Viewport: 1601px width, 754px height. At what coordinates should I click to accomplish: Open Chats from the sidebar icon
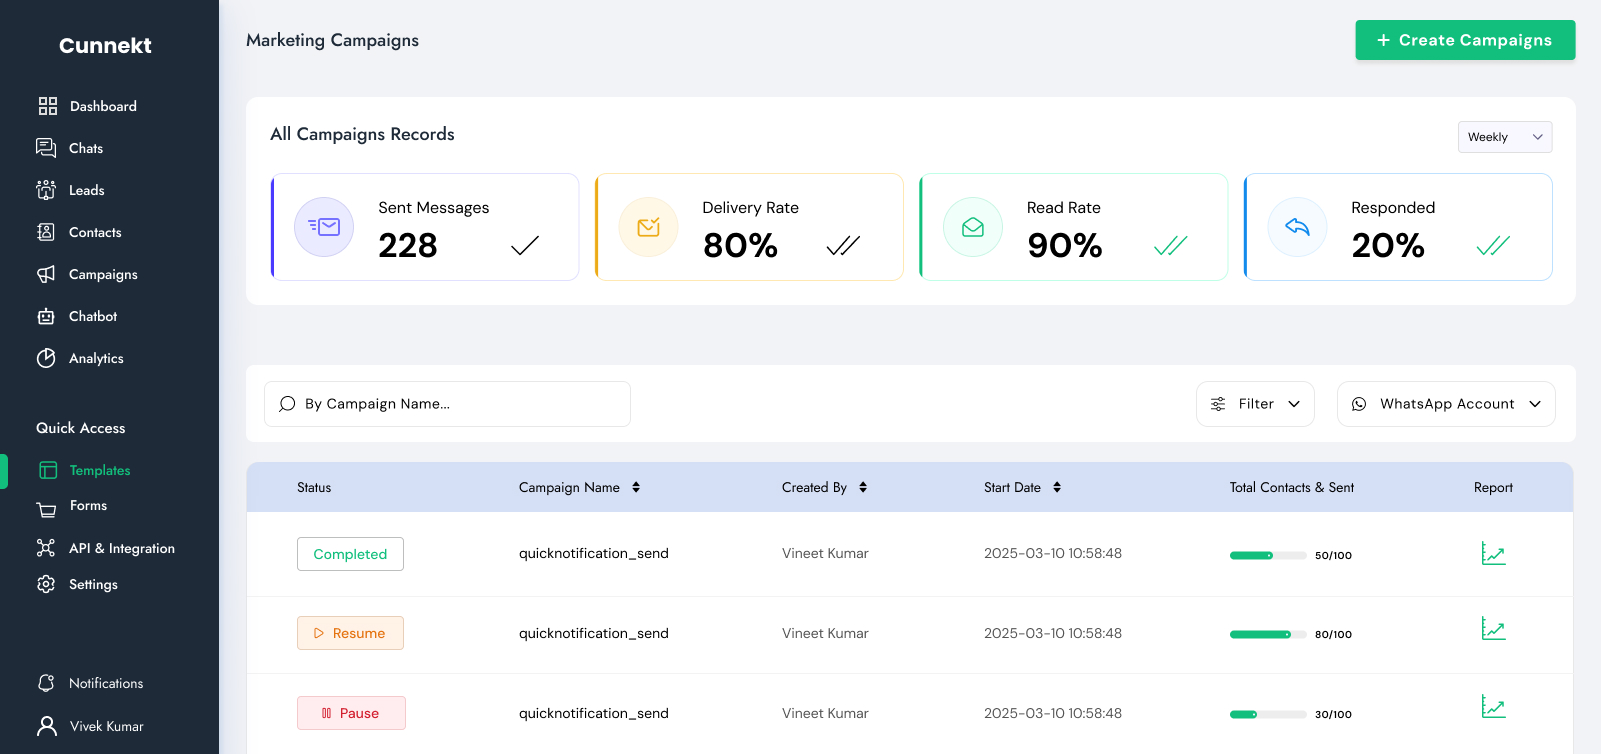click(46, 148)
